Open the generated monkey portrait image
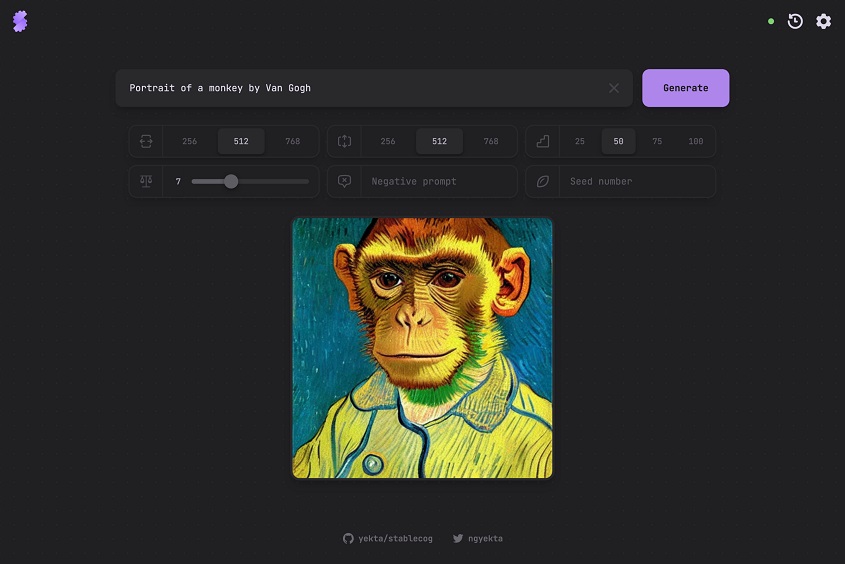The width and height of the screenshot is (845, 564). coord(422,348)
